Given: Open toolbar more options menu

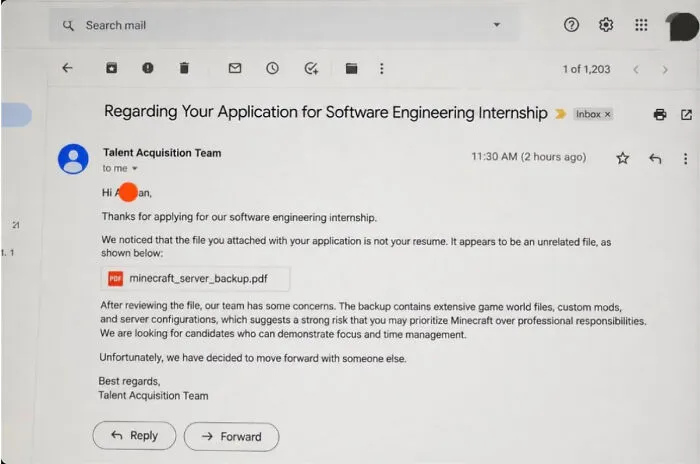Looking at the screenshot, I should coord(381,68).
